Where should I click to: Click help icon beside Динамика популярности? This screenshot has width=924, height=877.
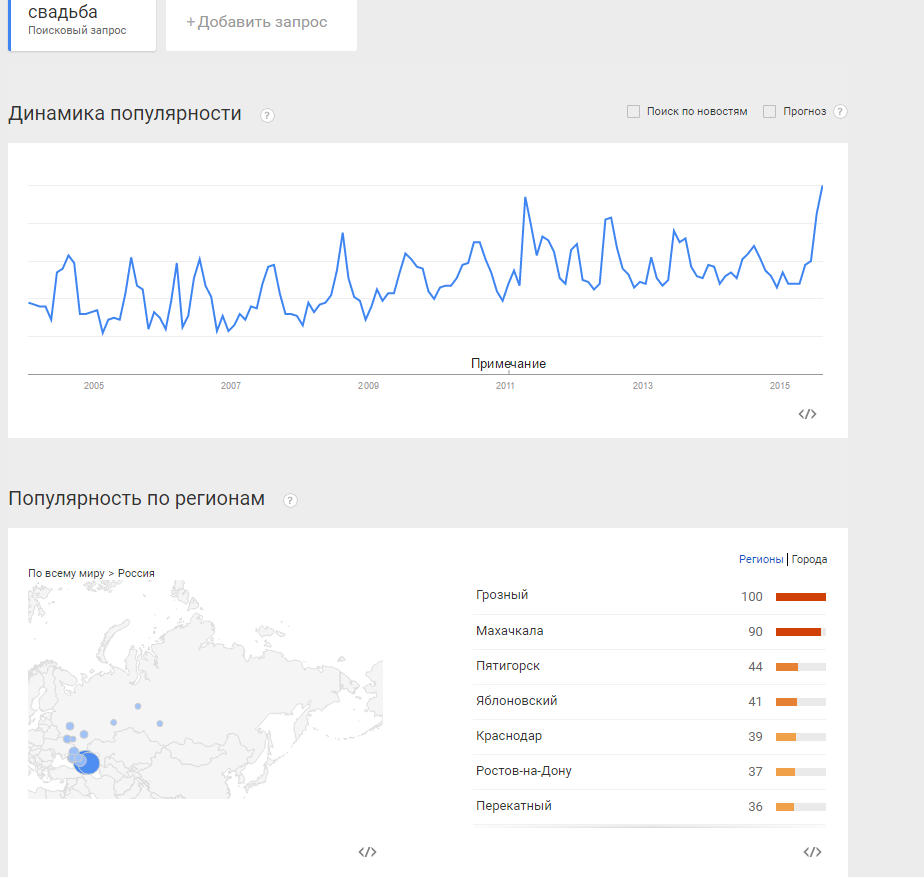pos(267,115)
